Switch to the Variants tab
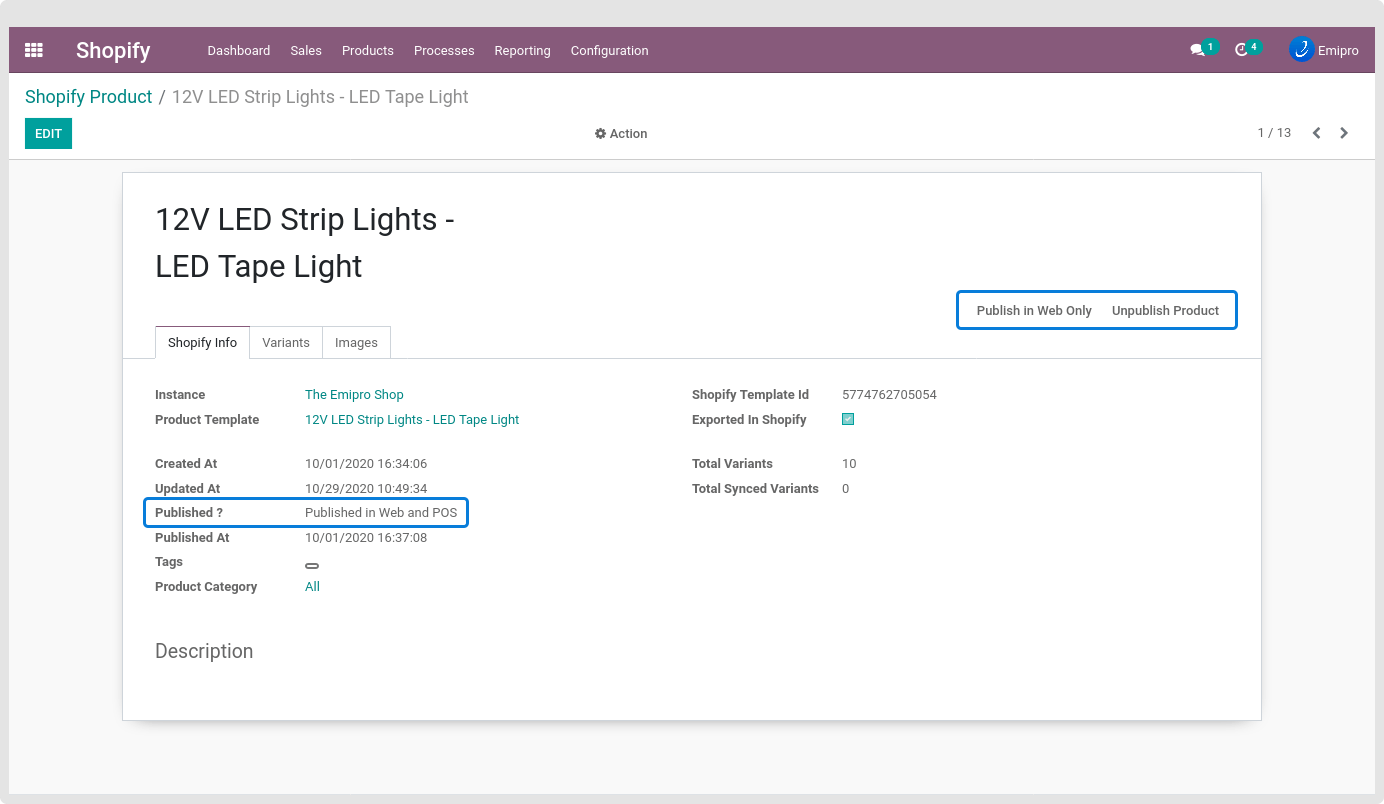The height and width of the screenshot is (804, 1384). tap(286, 343)
